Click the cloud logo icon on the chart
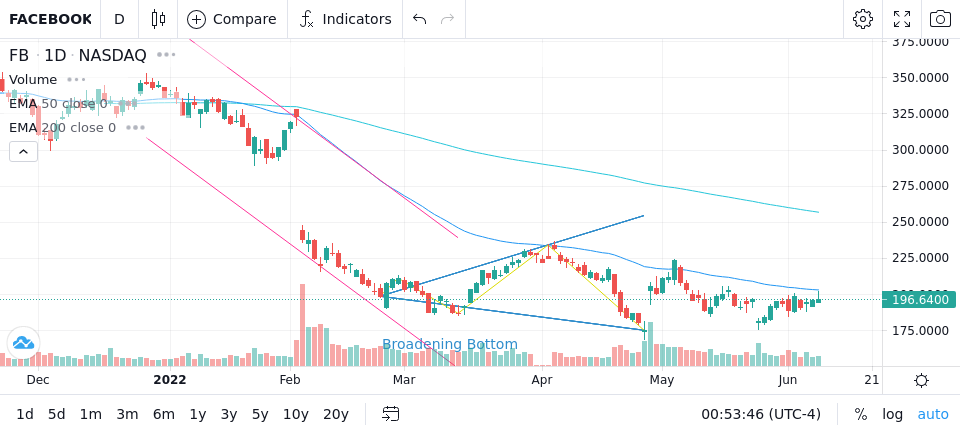 (23, 342)
